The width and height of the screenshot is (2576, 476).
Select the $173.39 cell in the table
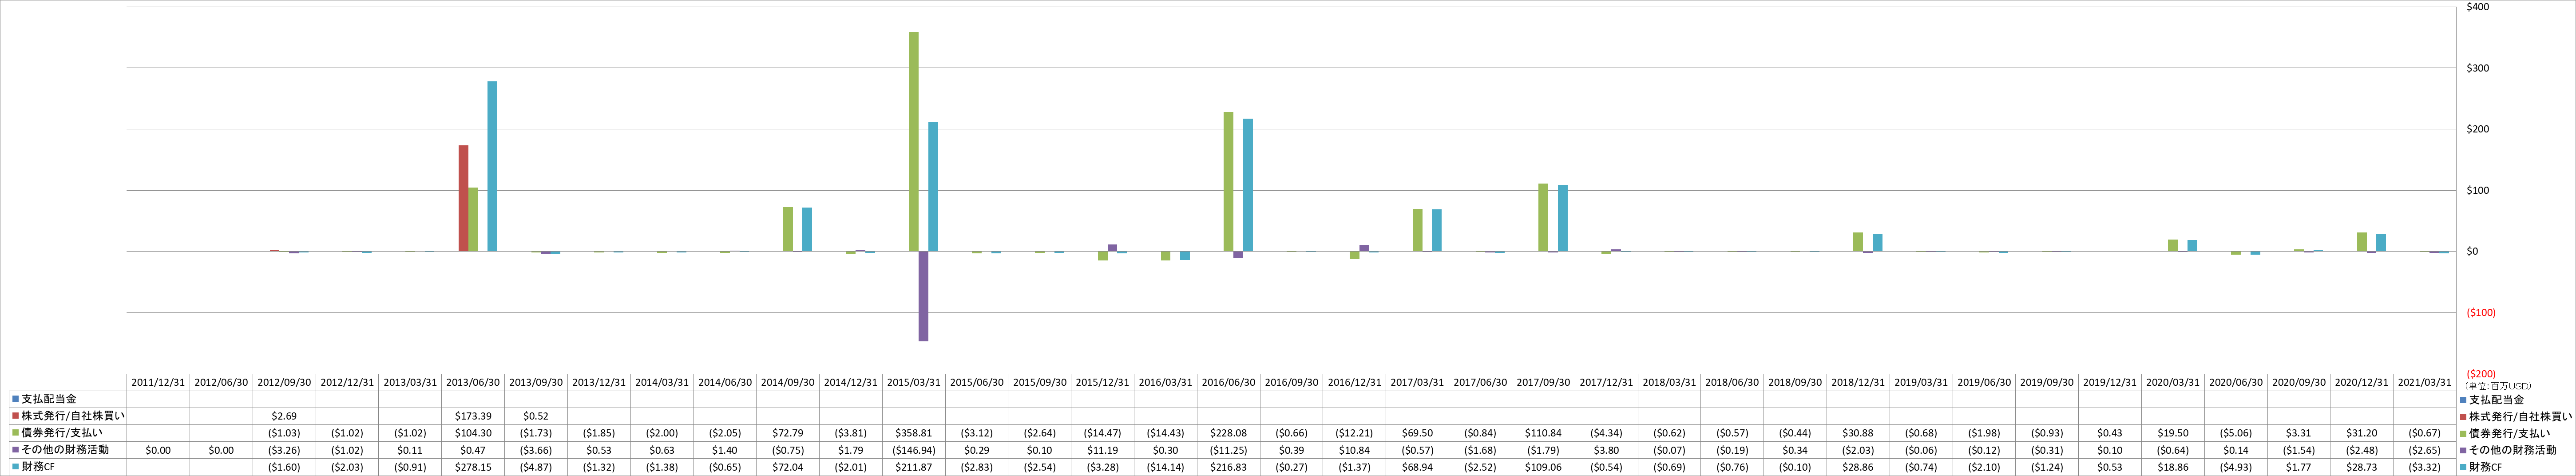coord(473,416)
